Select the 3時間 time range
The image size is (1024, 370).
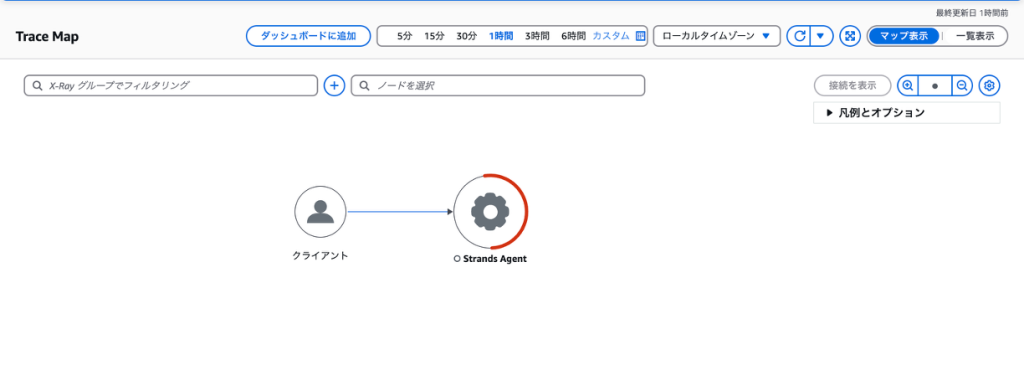pos(537,36)
